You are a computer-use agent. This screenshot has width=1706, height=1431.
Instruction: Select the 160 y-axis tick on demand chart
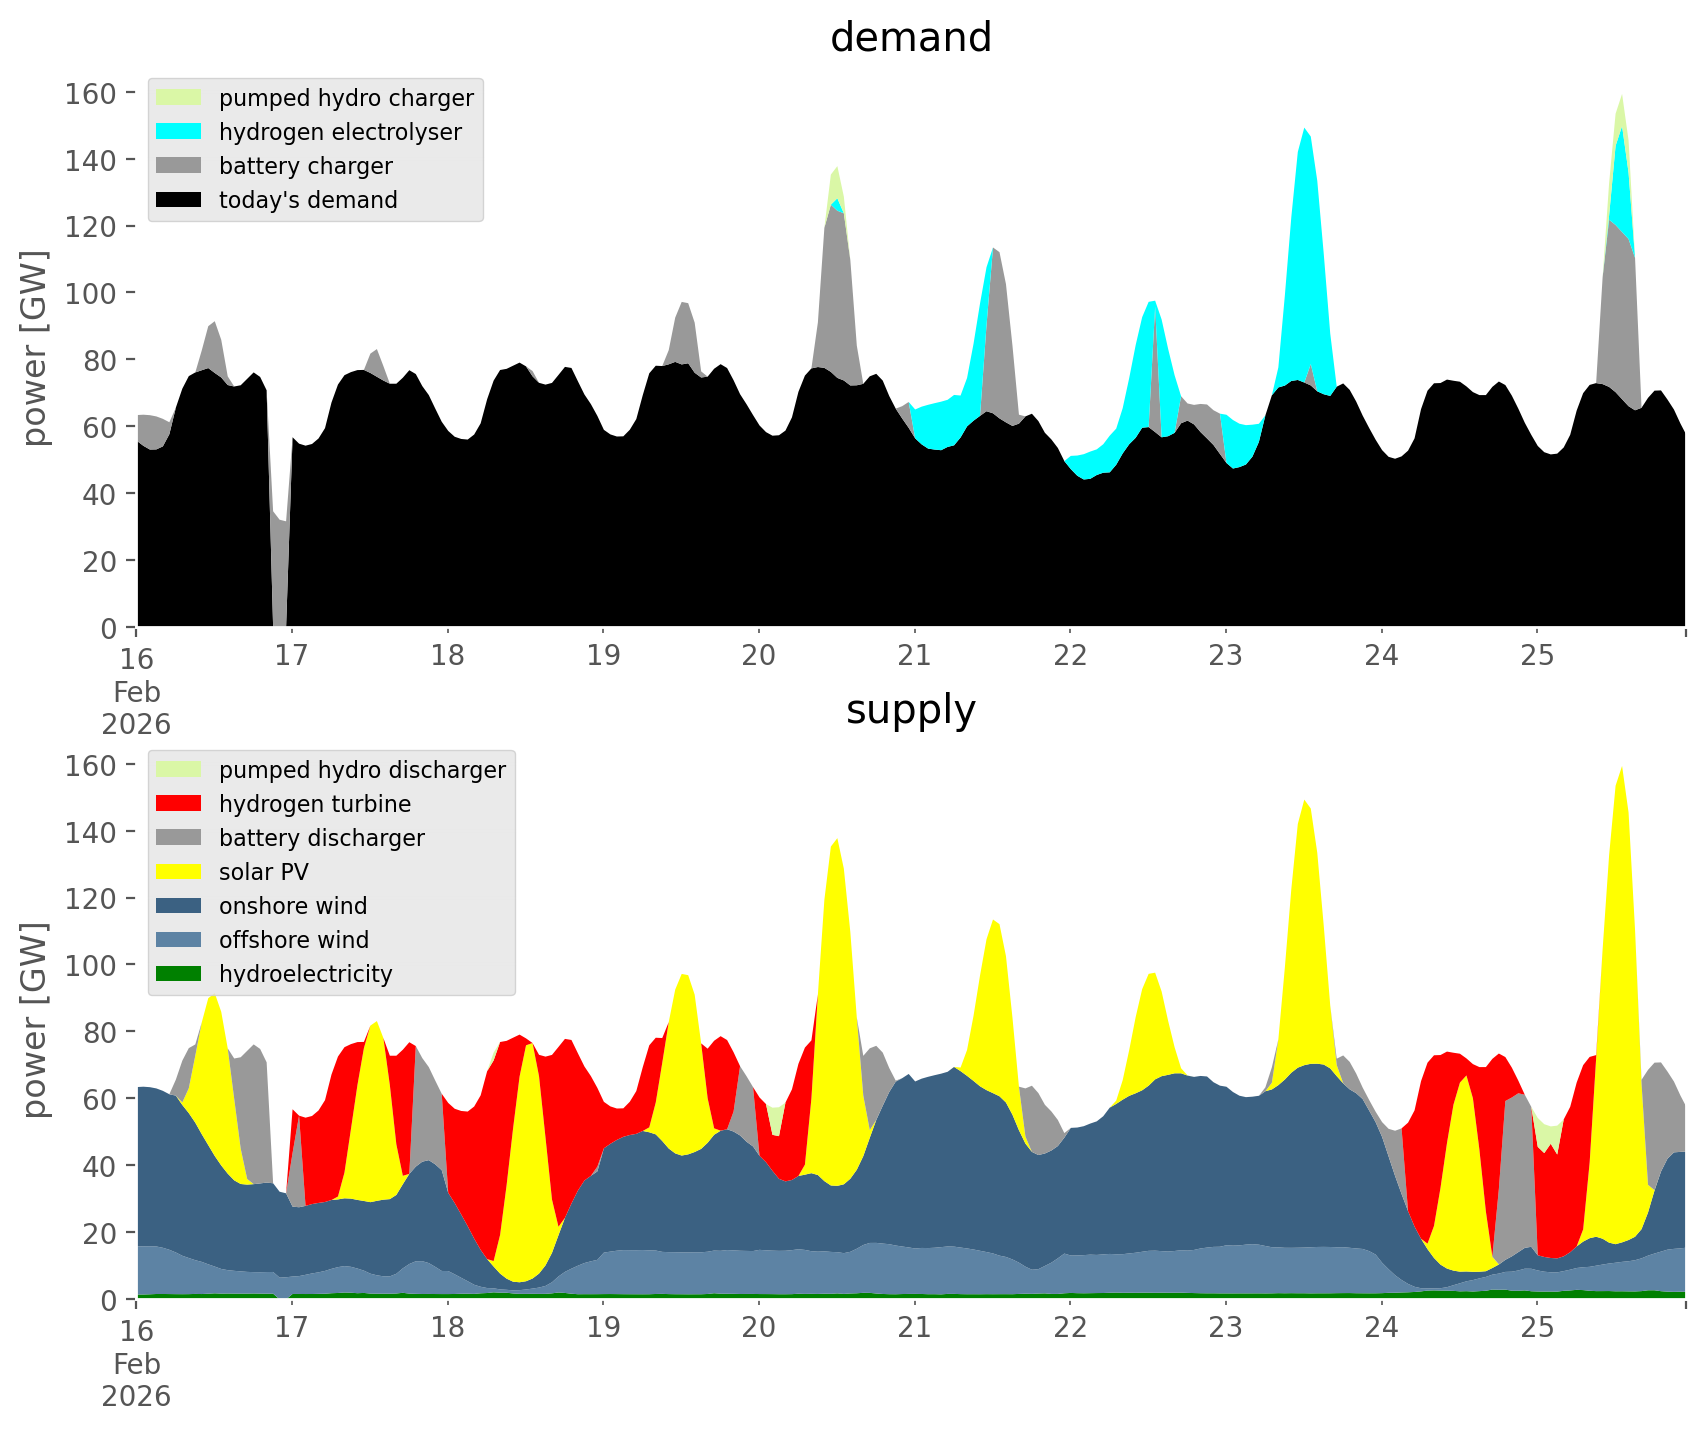click(x=91, y=95)
